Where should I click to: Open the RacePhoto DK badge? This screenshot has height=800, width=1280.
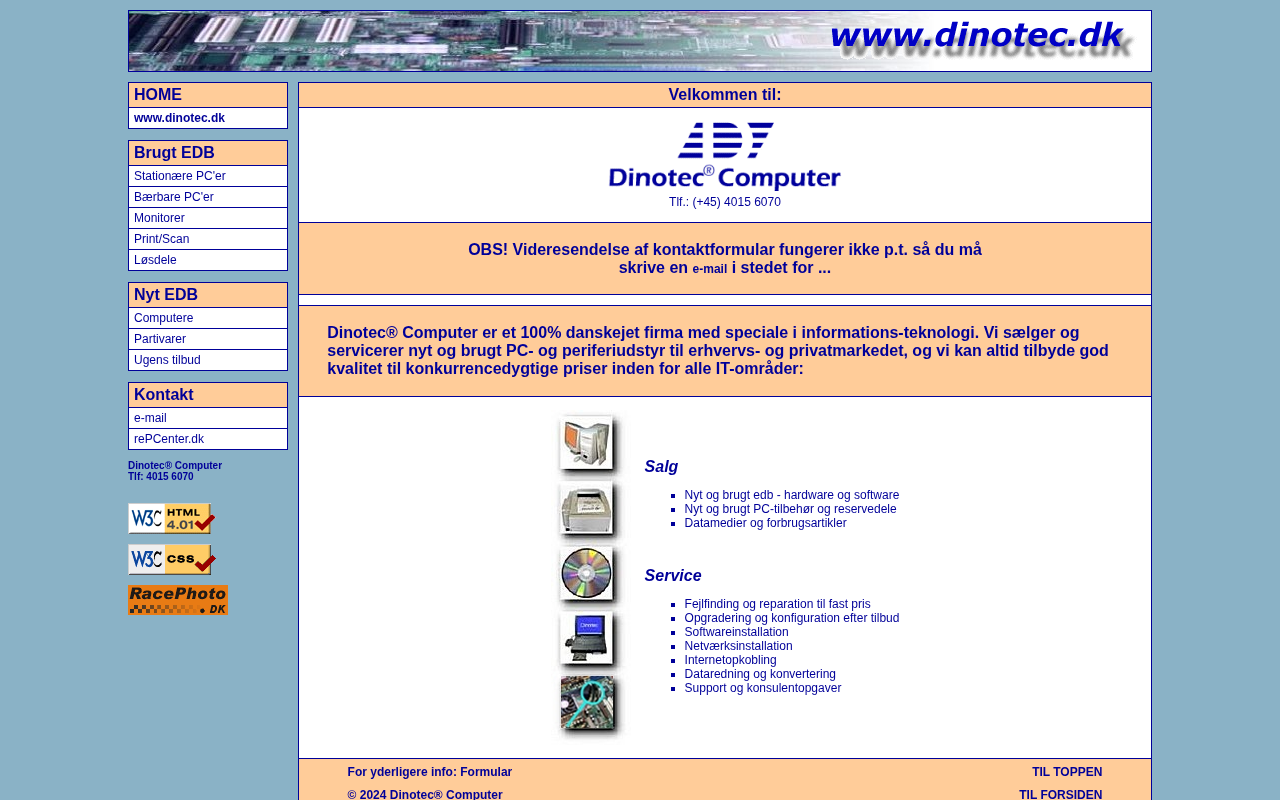point(178,600)
